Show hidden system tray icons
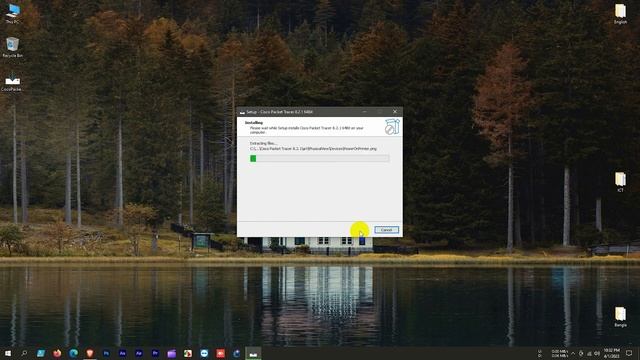Image resolution: width=640 pixels, height=360 pixels. coord(573,353)
